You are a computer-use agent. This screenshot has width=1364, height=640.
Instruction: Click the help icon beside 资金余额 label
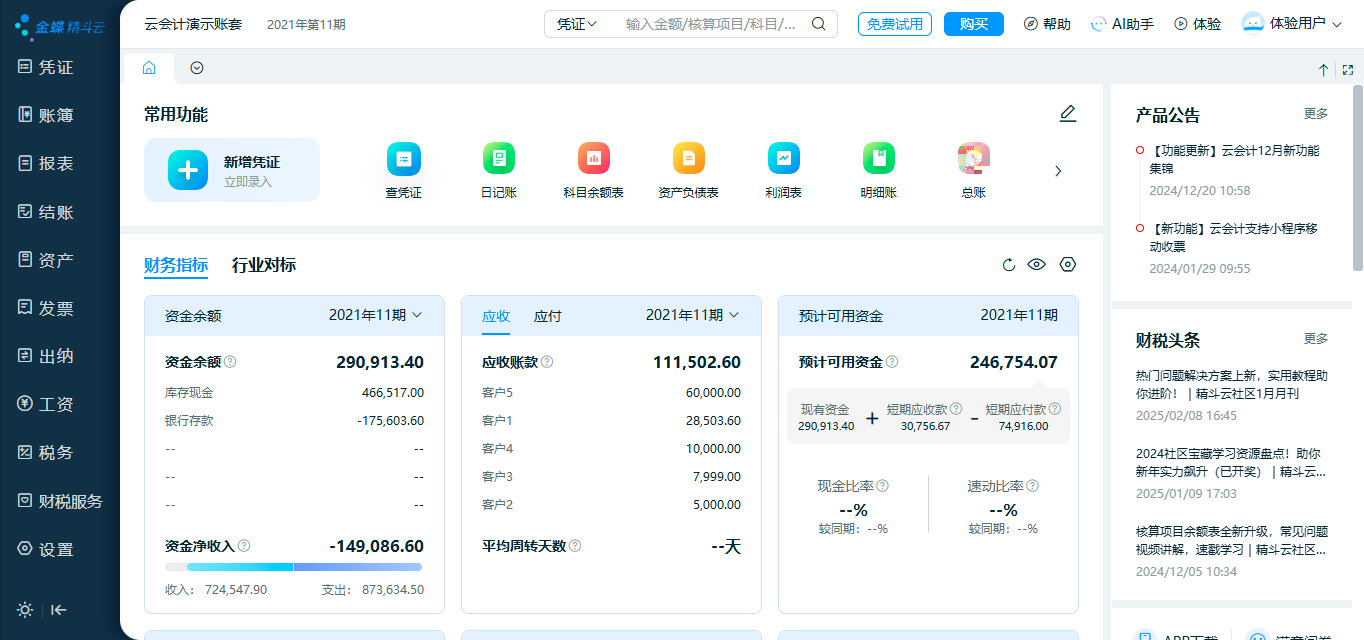coord(230,362)
